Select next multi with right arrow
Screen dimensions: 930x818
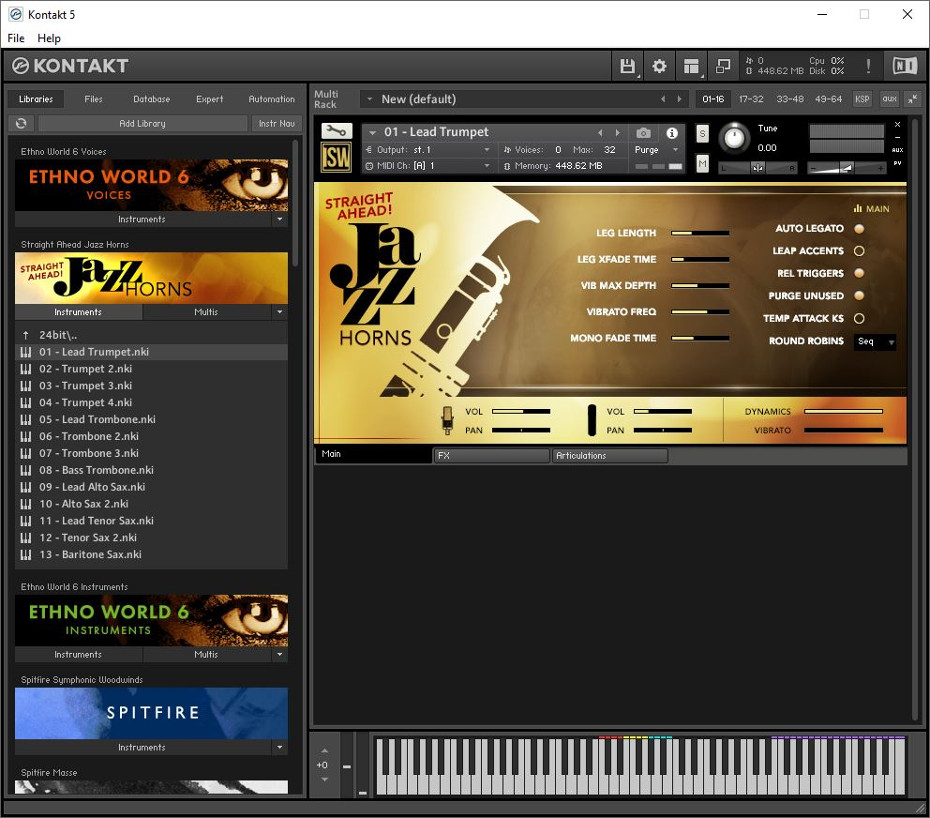679,99
